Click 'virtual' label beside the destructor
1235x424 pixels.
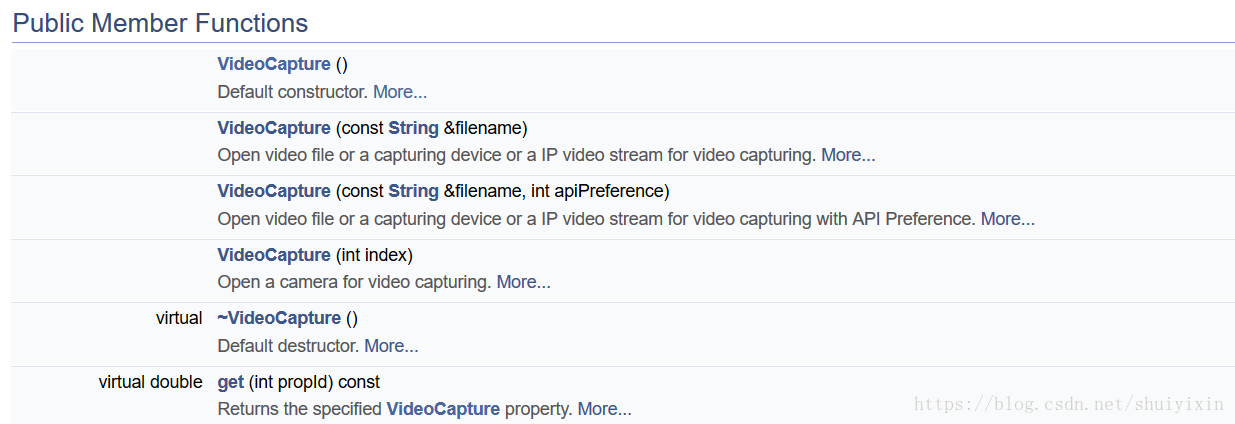(x=178, y=318)
